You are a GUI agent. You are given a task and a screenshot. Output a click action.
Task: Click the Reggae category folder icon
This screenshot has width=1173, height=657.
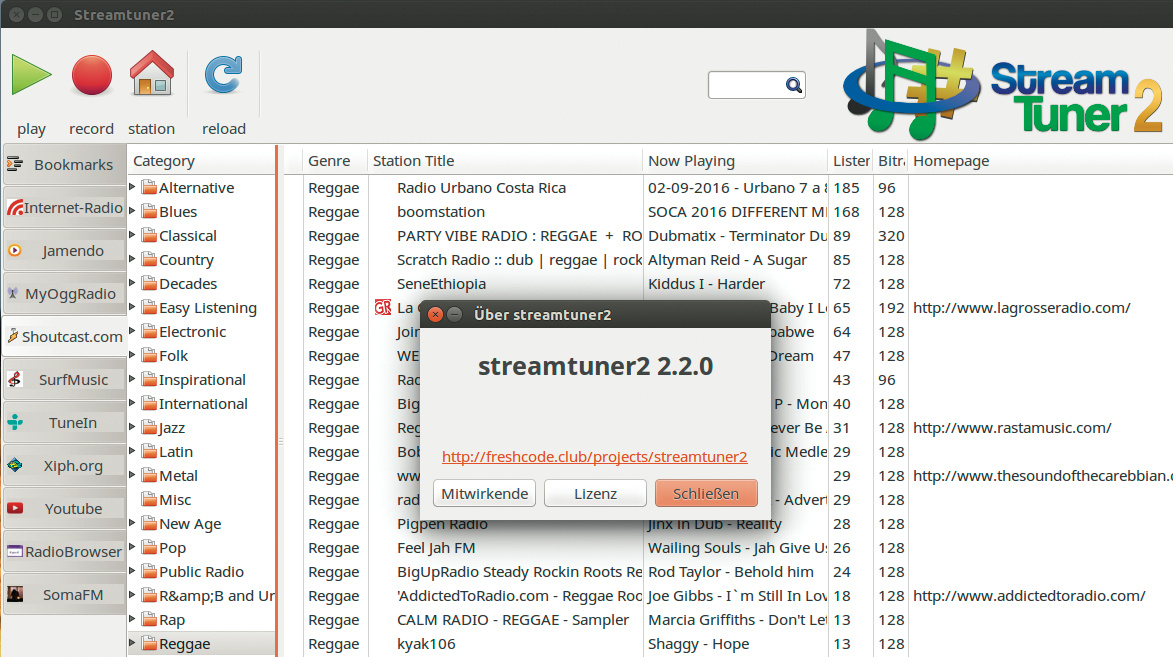click(149, 644)
